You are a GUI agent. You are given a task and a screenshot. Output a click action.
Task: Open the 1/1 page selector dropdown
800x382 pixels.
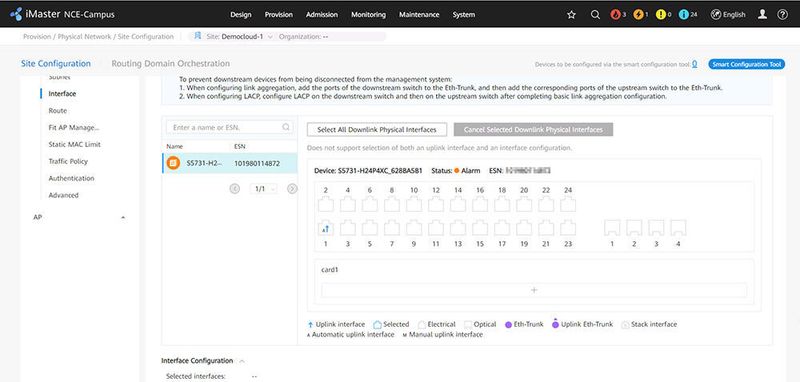(264, 189)
